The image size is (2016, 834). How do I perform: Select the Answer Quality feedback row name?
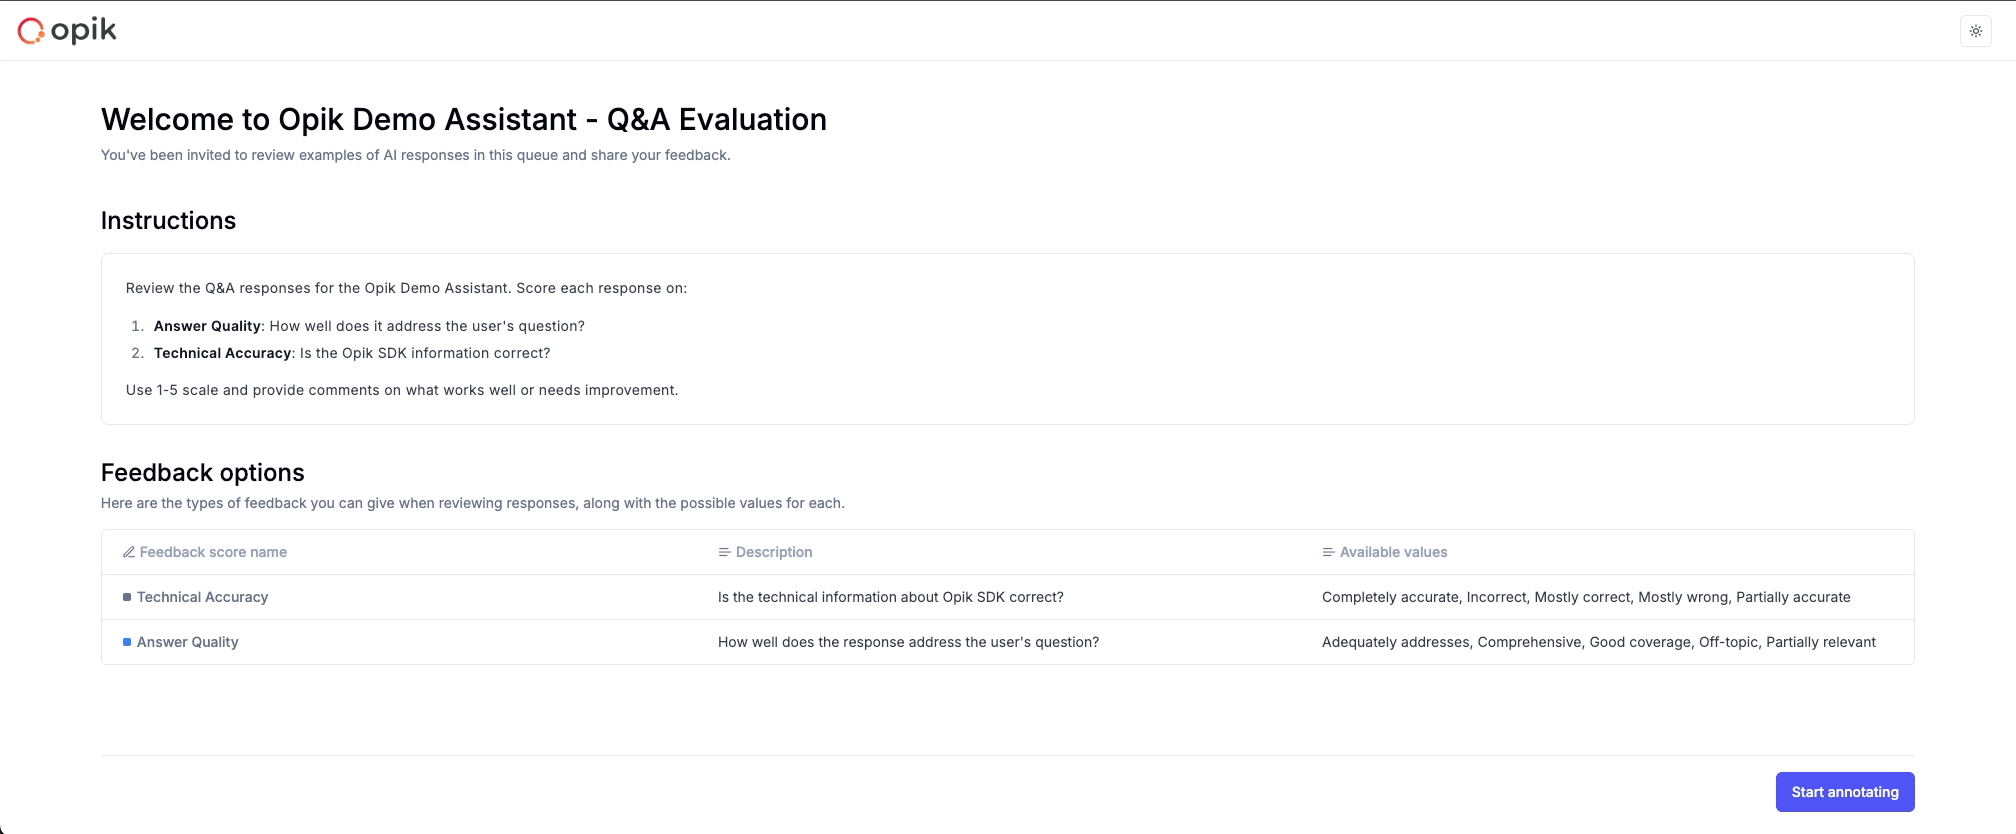(188, 642)
